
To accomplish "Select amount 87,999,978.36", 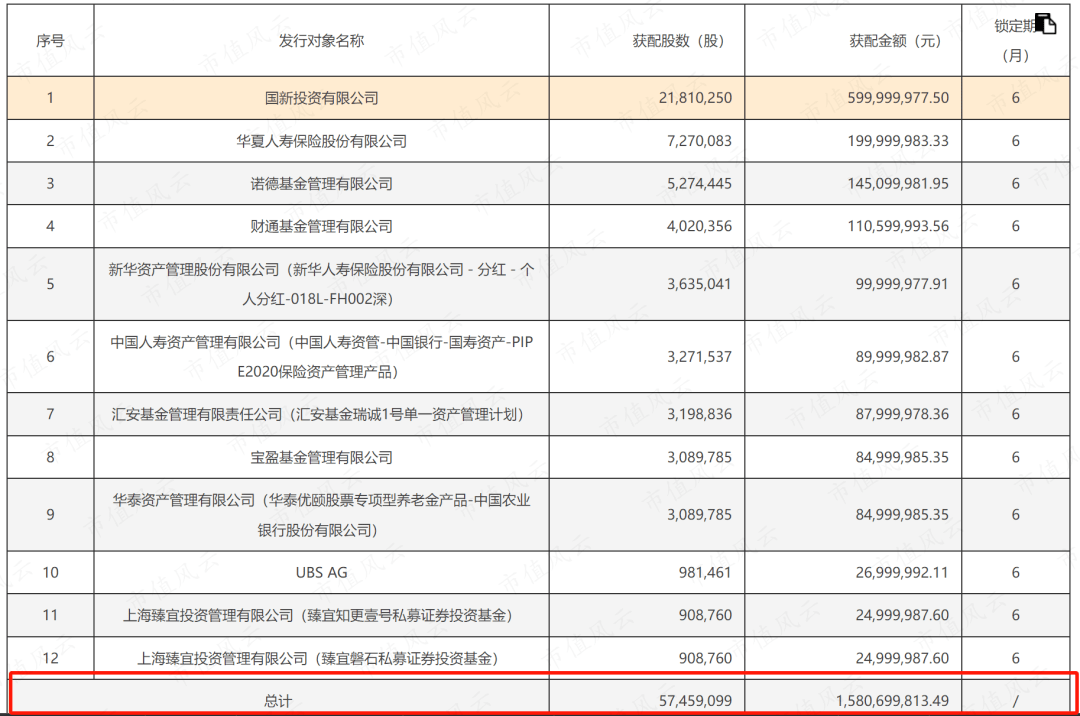I will [902, 414].
